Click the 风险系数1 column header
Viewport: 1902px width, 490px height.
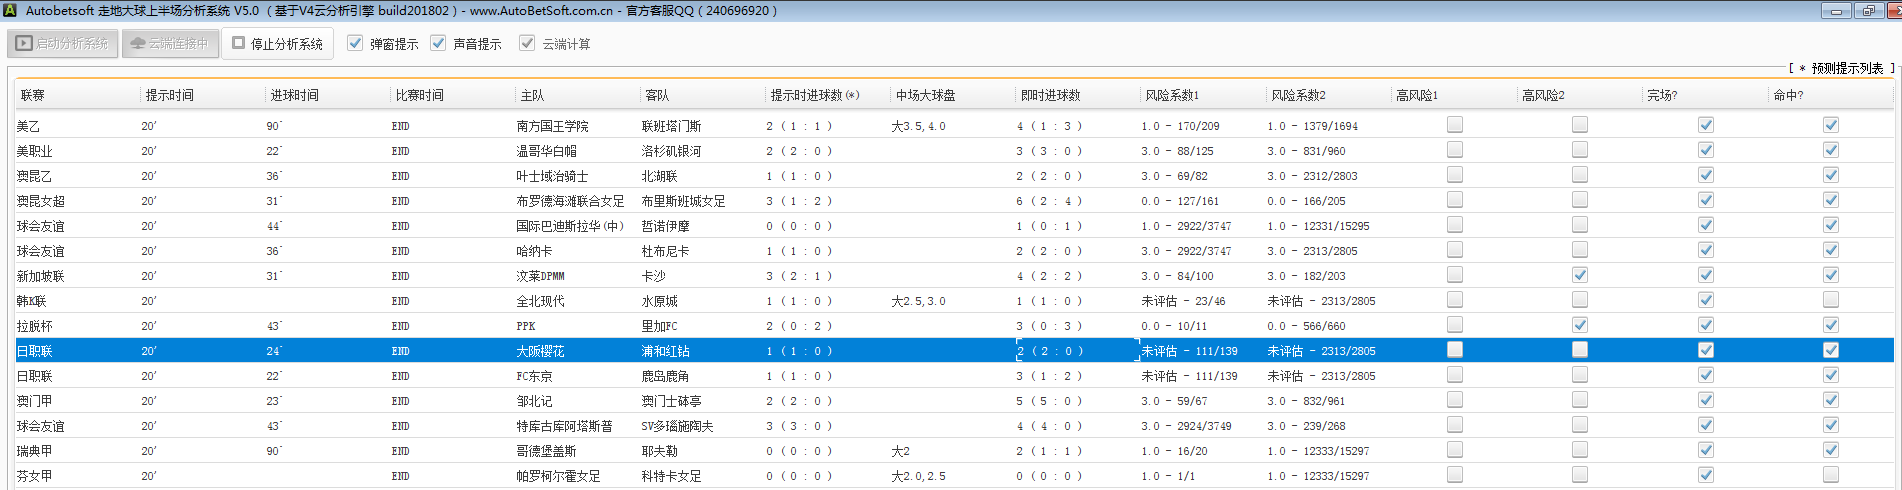coord(1172,95)
